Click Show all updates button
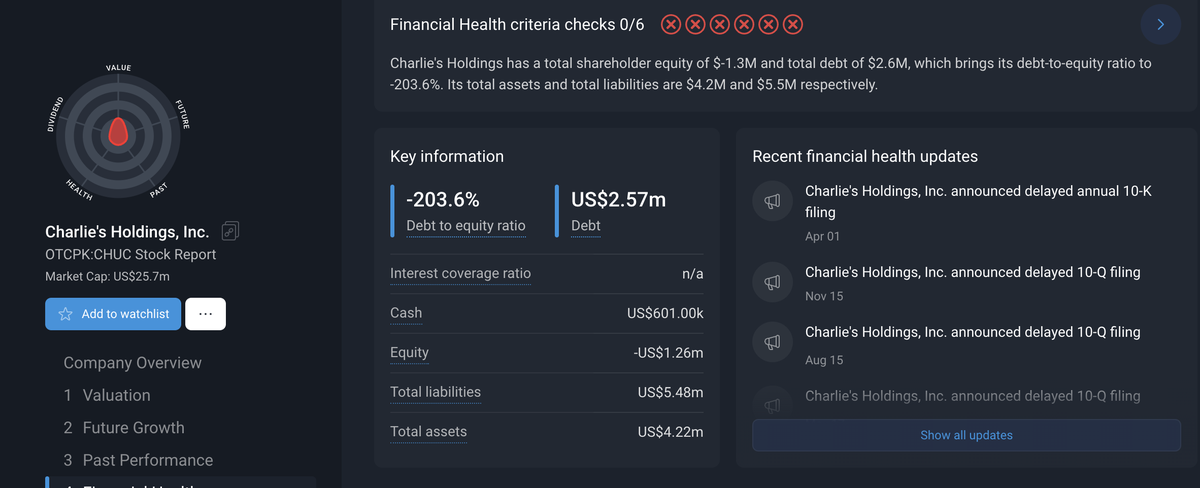Image resolution: width=1200 pixels, height=488 pixels. tap(966, 435)
